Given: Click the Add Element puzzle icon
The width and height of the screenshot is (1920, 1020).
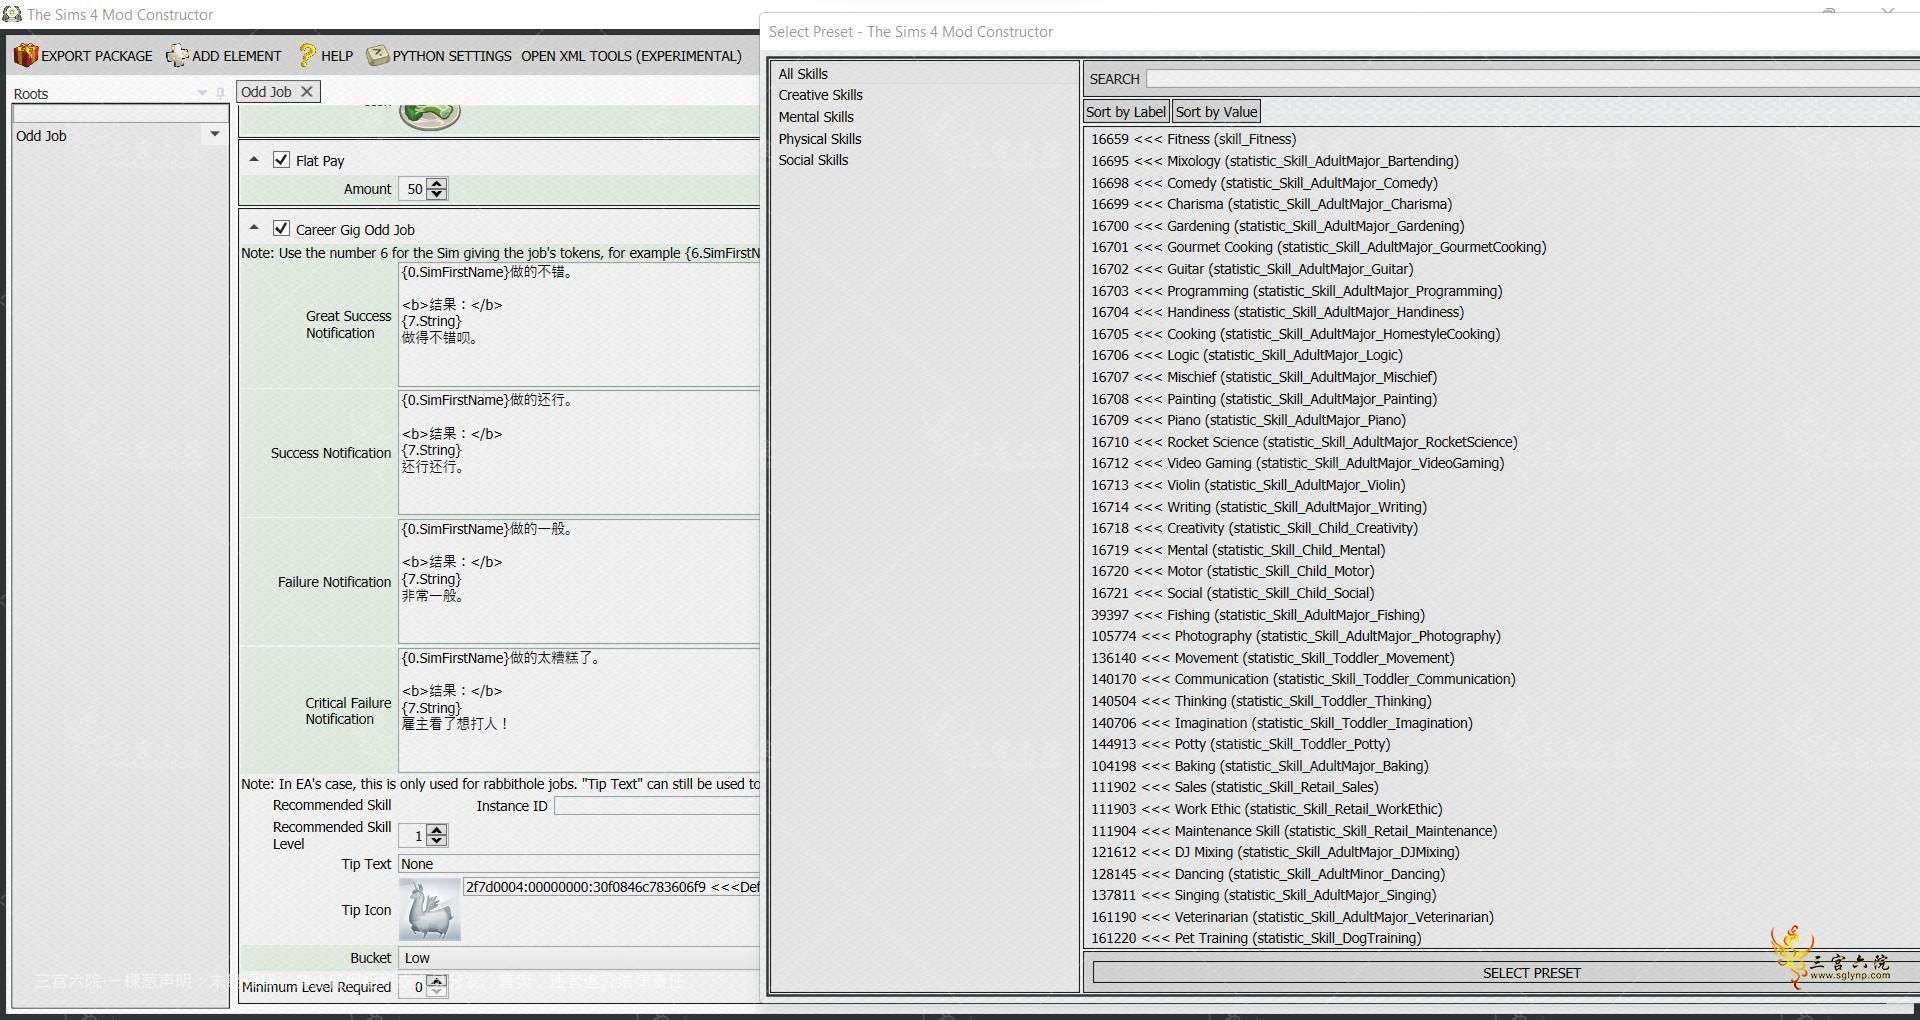Looking at the screenshot, I should (x=177, y=55).
